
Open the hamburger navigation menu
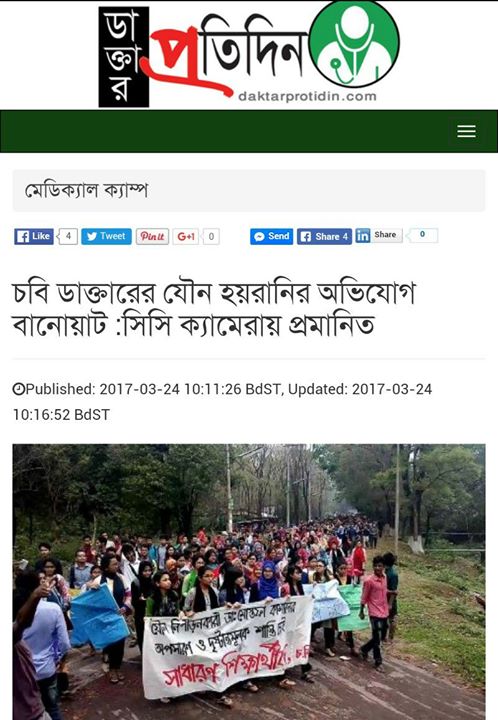click(x=466, y=131)
